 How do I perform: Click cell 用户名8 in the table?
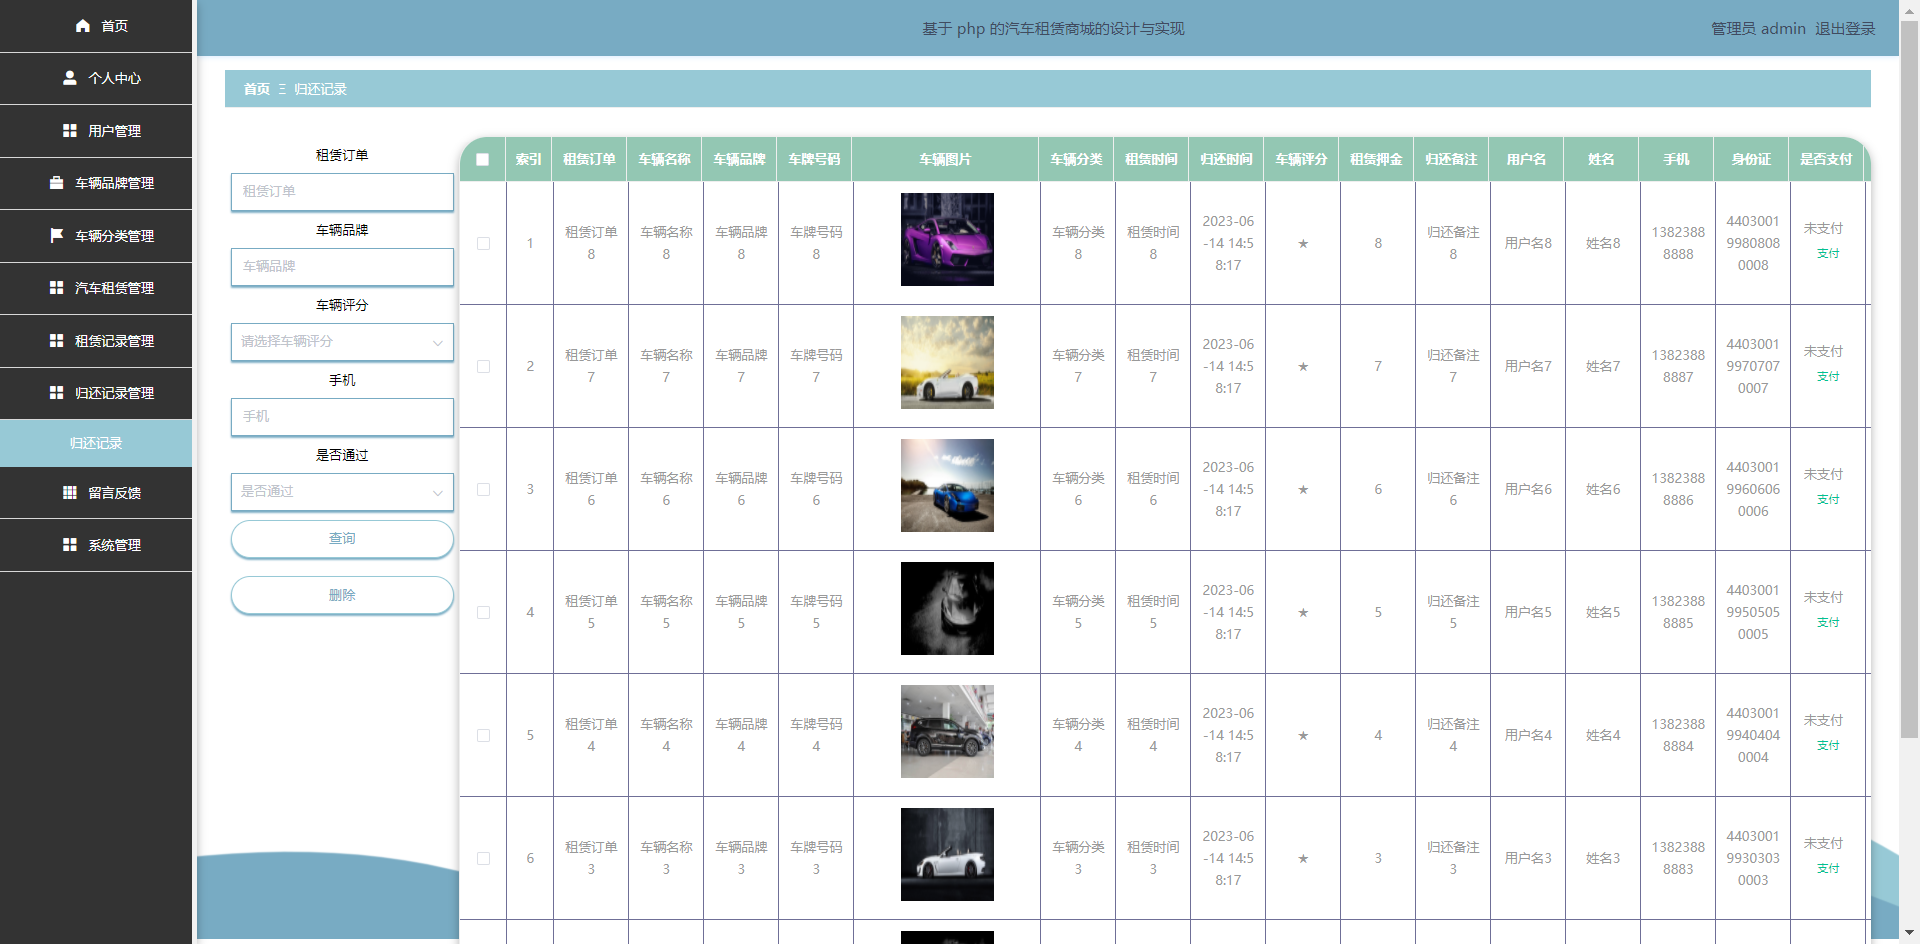[1528, 243]
